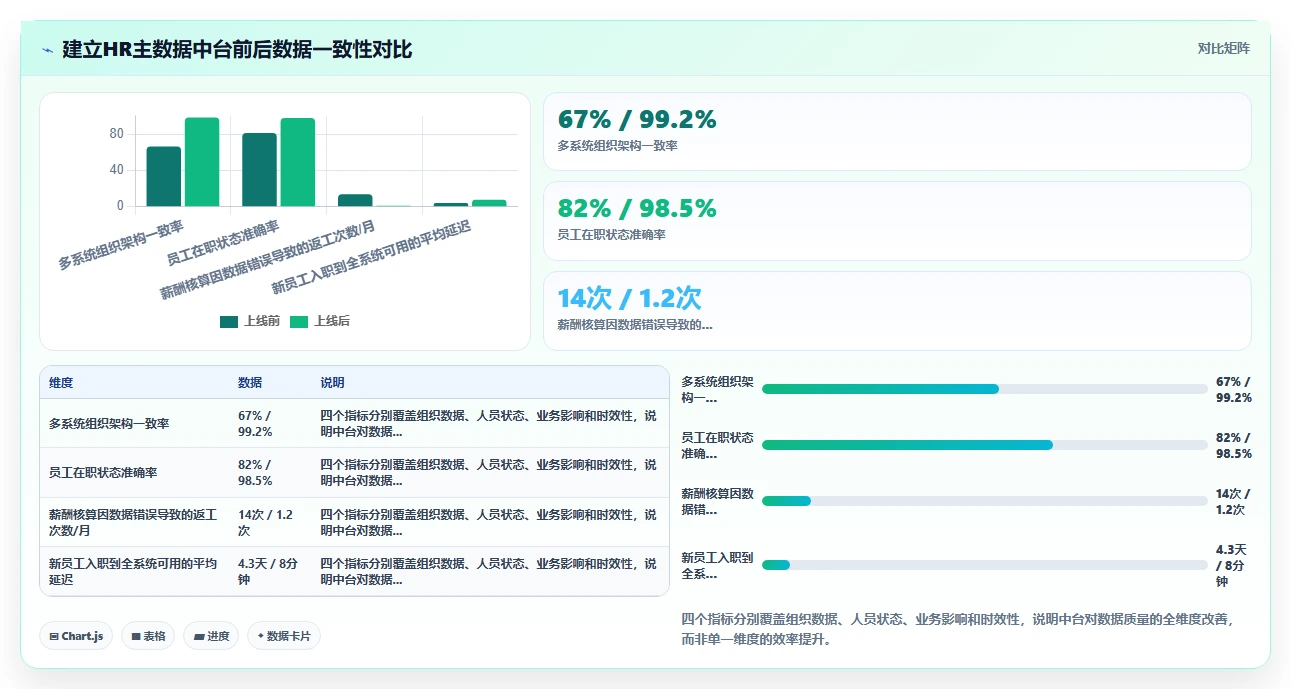Click the lightning icon beside the title
The height and width of the screenshot is (689, 1291).
[x=48, y=50]
